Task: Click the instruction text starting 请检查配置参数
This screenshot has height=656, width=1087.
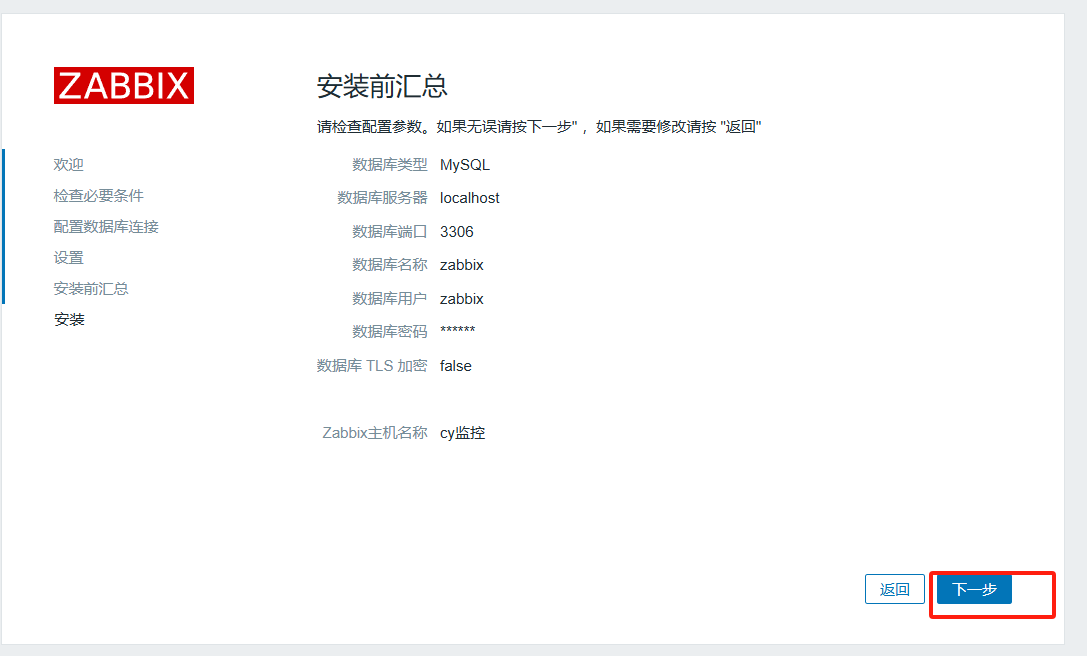Action: click(539, 127)
